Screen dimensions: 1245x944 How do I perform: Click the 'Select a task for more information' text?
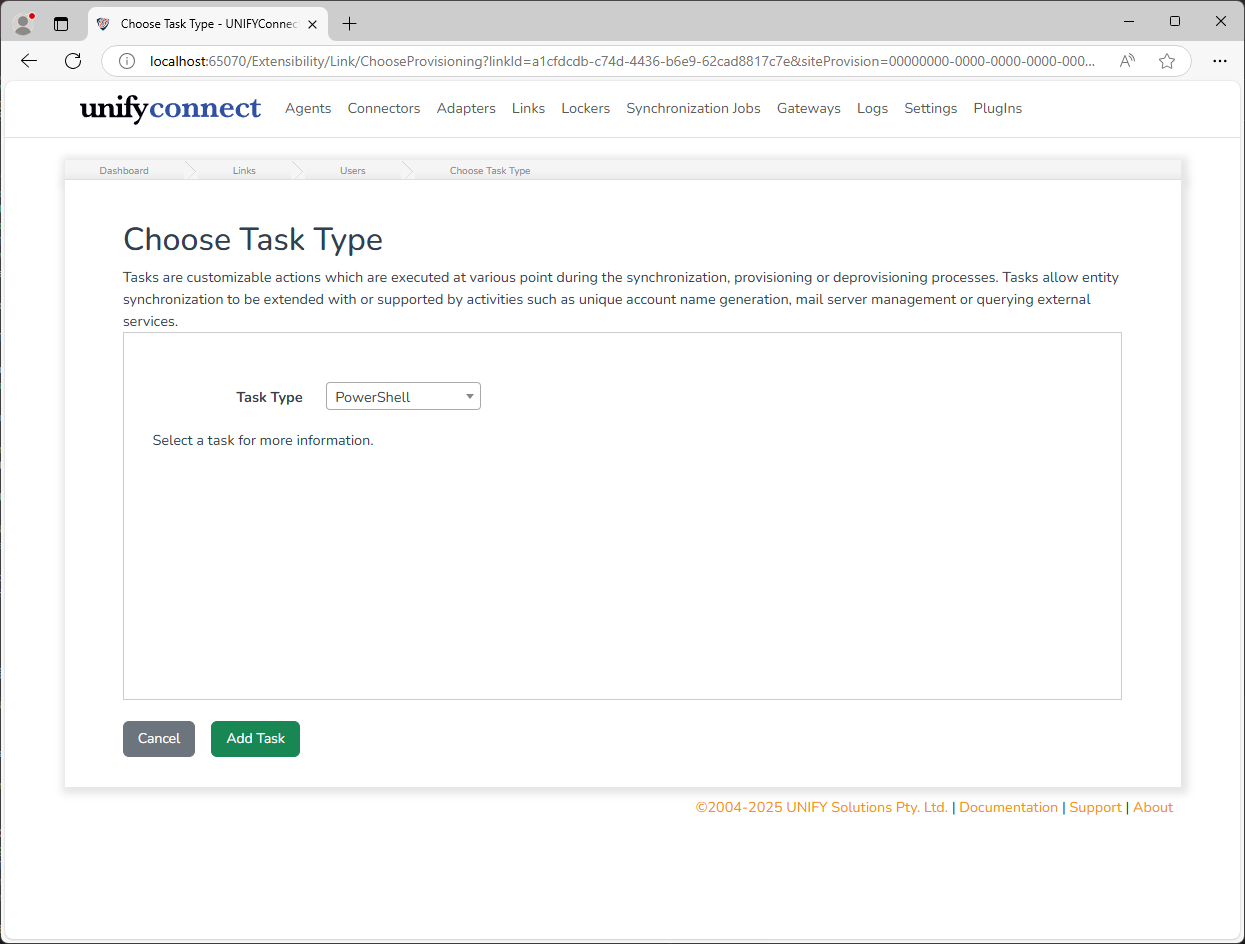pyautogui.click(x=263, y=440)
